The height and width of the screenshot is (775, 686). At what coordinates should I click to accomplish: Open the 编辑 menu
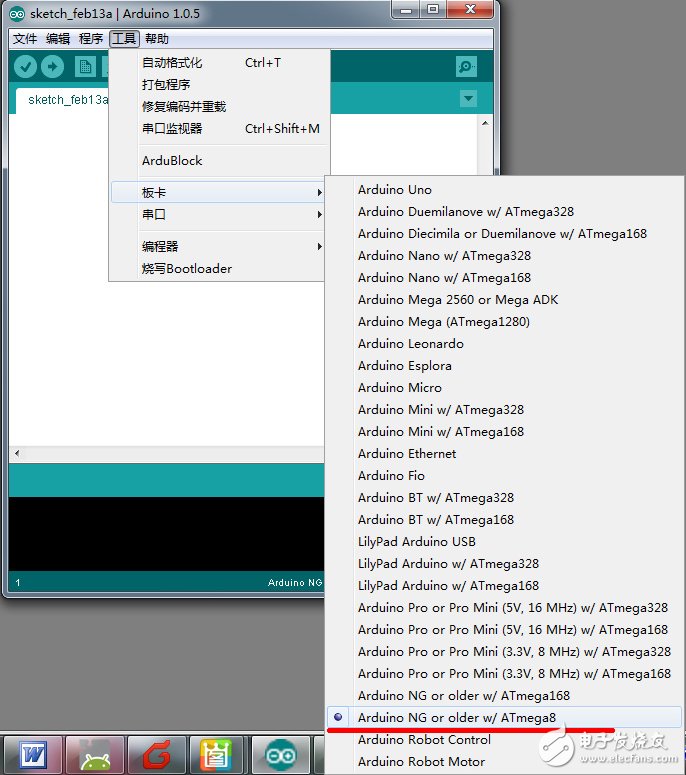[x=58, y=39]
